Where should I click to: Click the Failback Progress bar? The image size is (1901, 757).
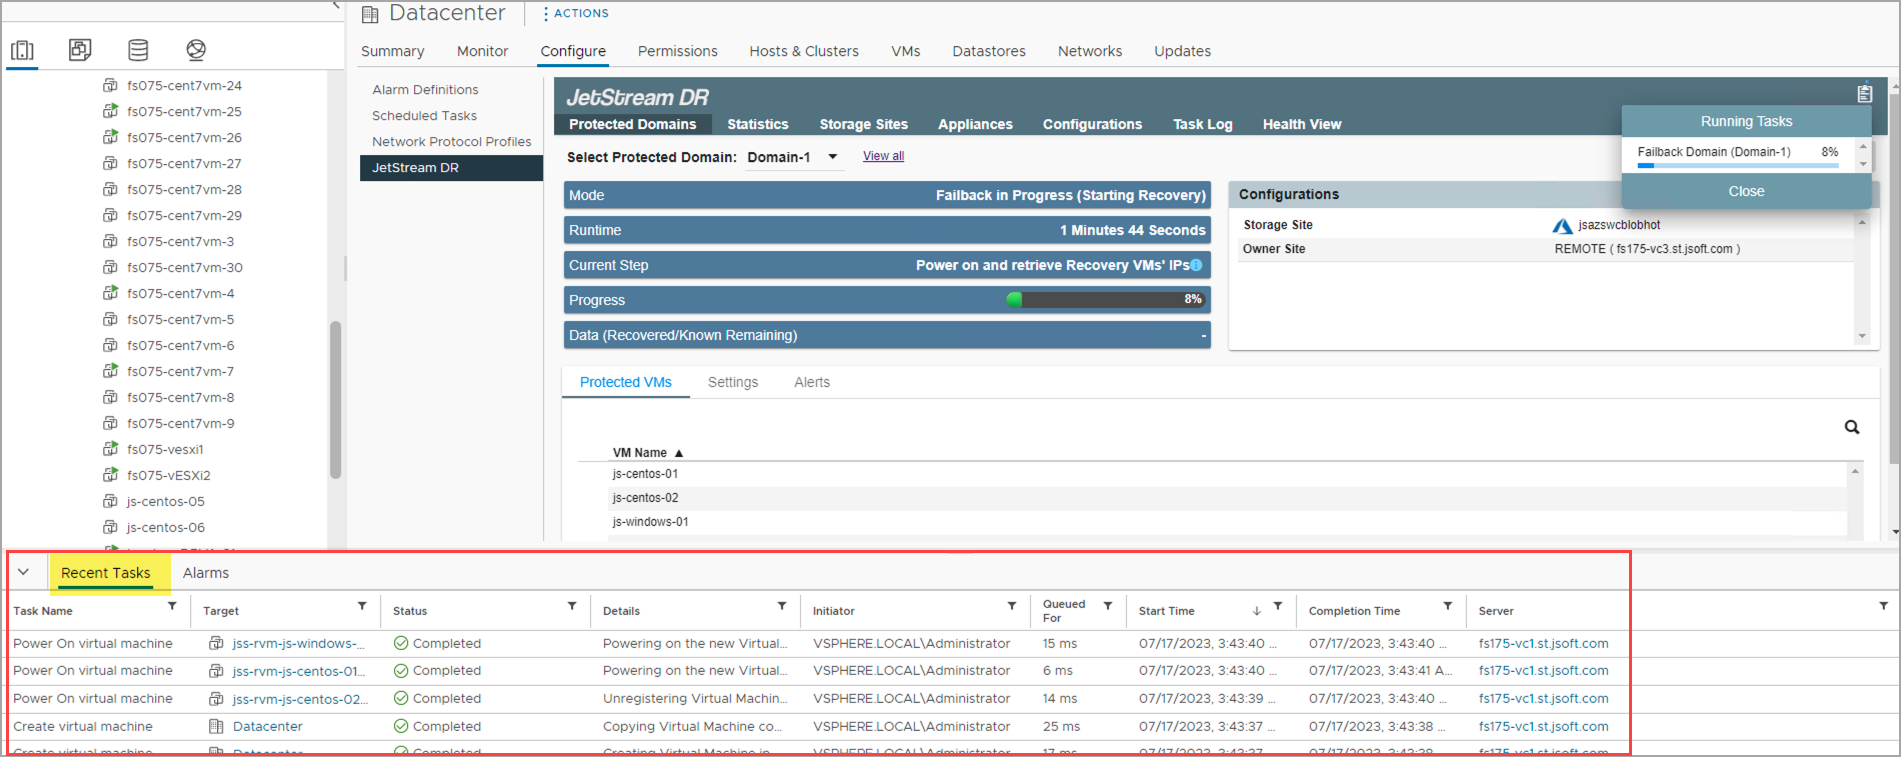click(1106, 299)
